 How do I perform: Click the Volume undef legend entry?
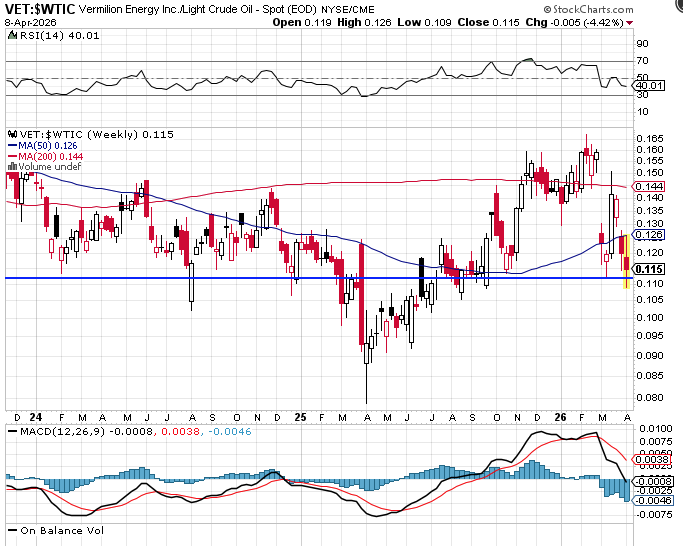[x=44, y=166]
